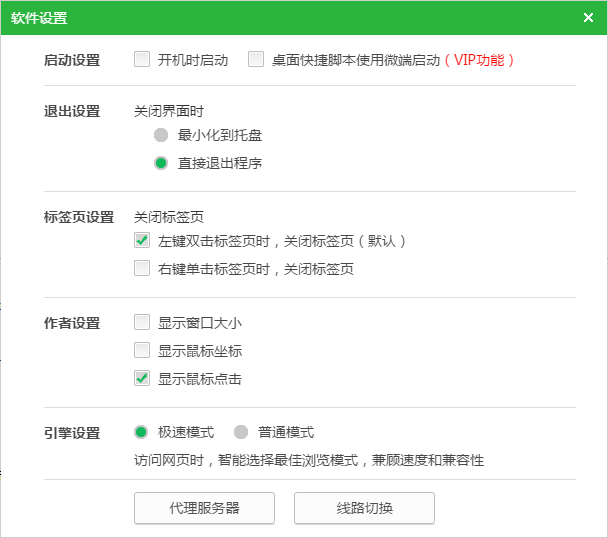
Task: Tick the 显示窗口大小 checkbox
Action: click(x=142, y=323)
